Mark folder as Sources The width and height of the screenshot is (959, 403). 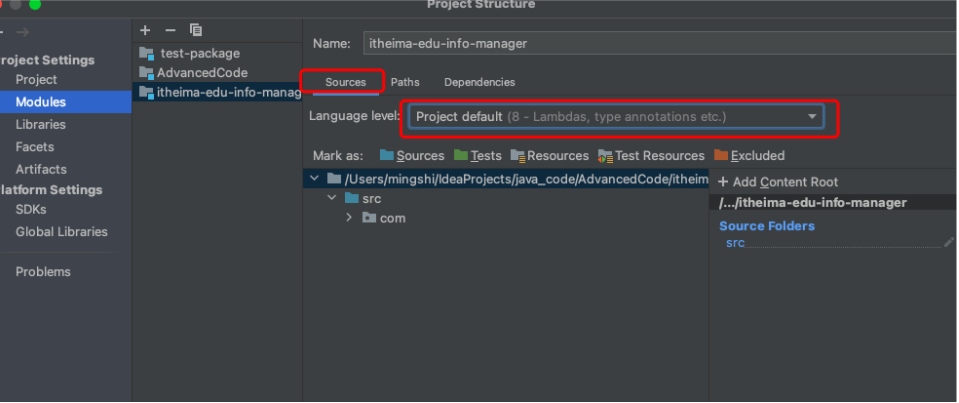pos(411,156)
